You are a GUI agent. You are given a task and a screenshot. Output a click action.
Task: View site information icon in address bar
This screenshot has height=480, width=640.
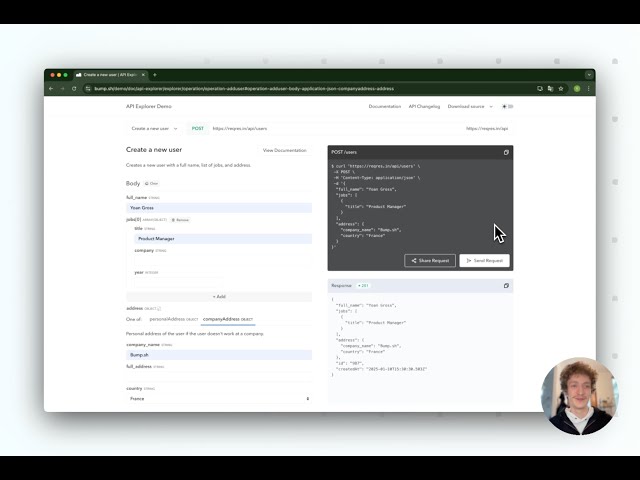pyautogui.click(x=88, y=89)
